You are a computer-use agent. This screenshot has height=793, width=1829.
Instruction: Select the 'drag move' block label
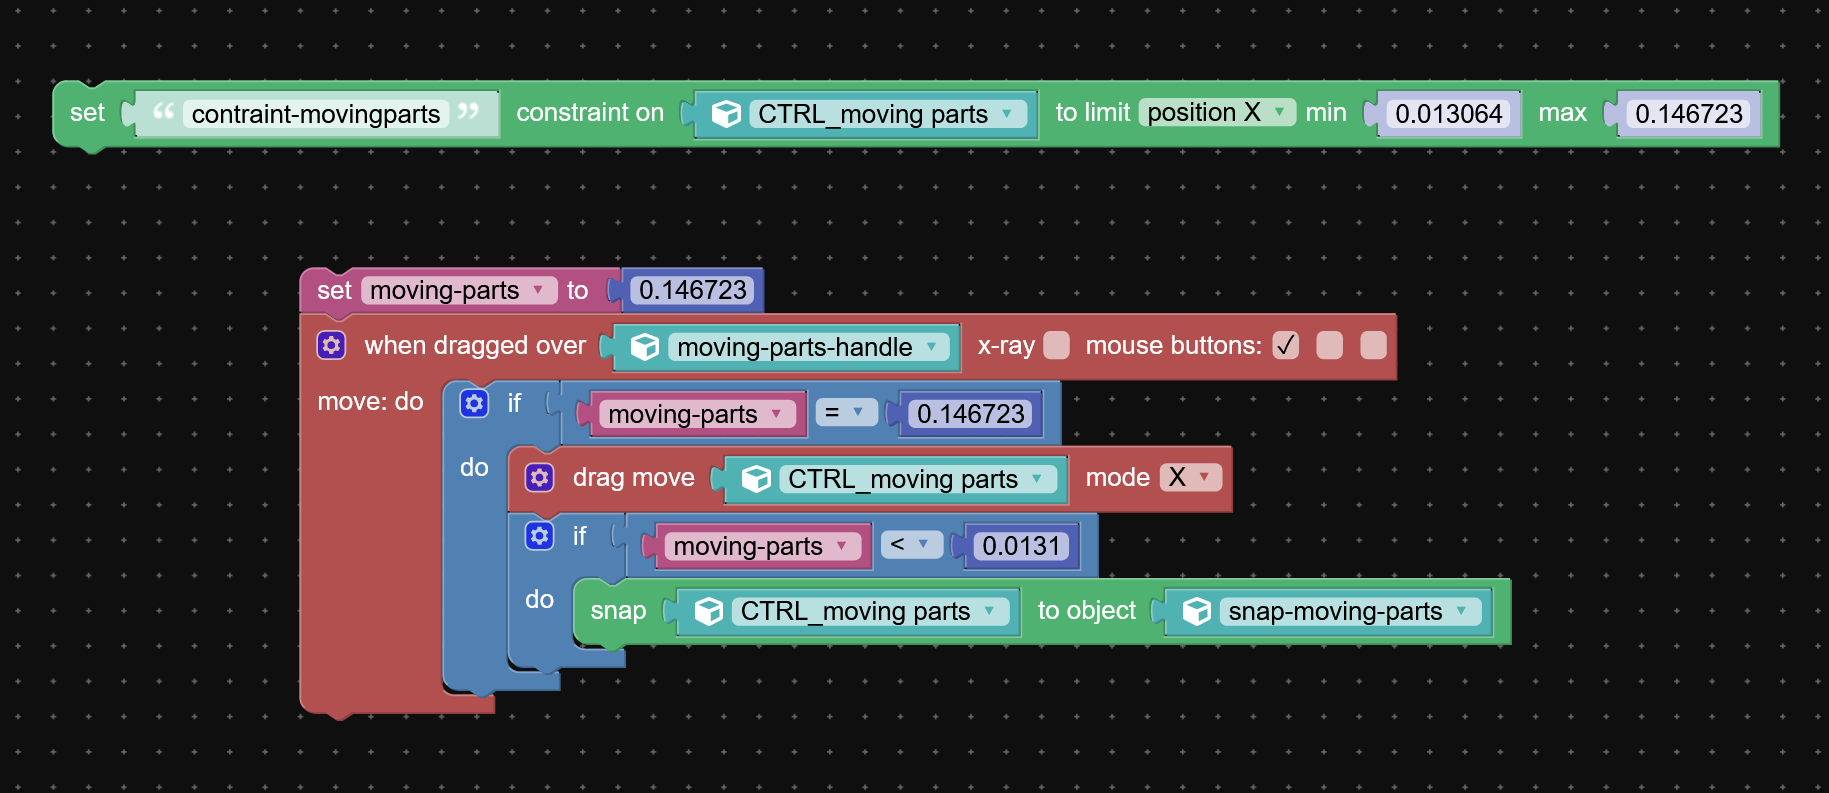[633, 477]
